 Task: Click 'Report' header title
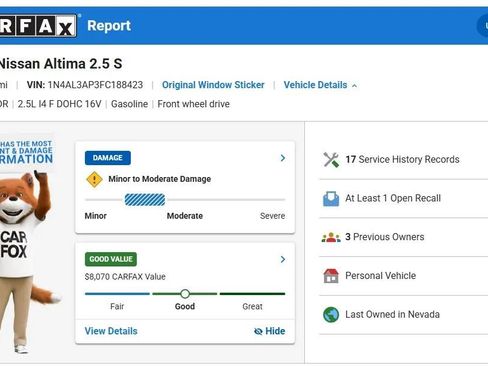[109, 26]
